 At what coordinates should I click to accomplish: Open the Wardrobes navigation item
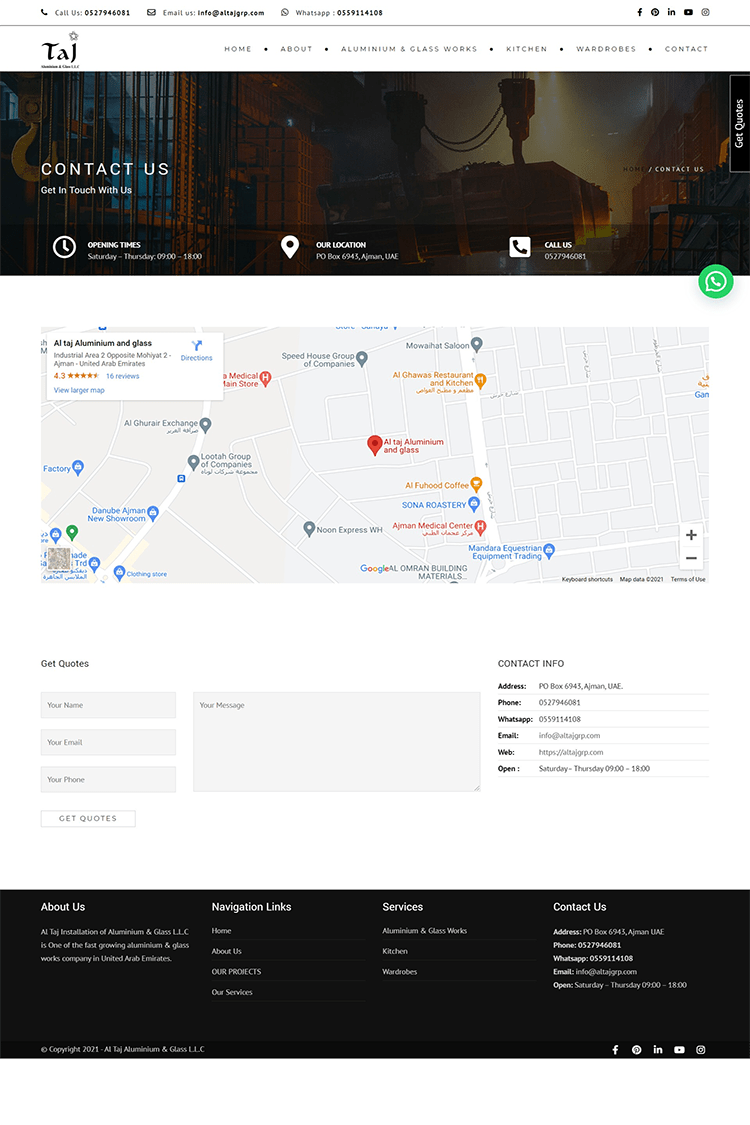(606, 49)
